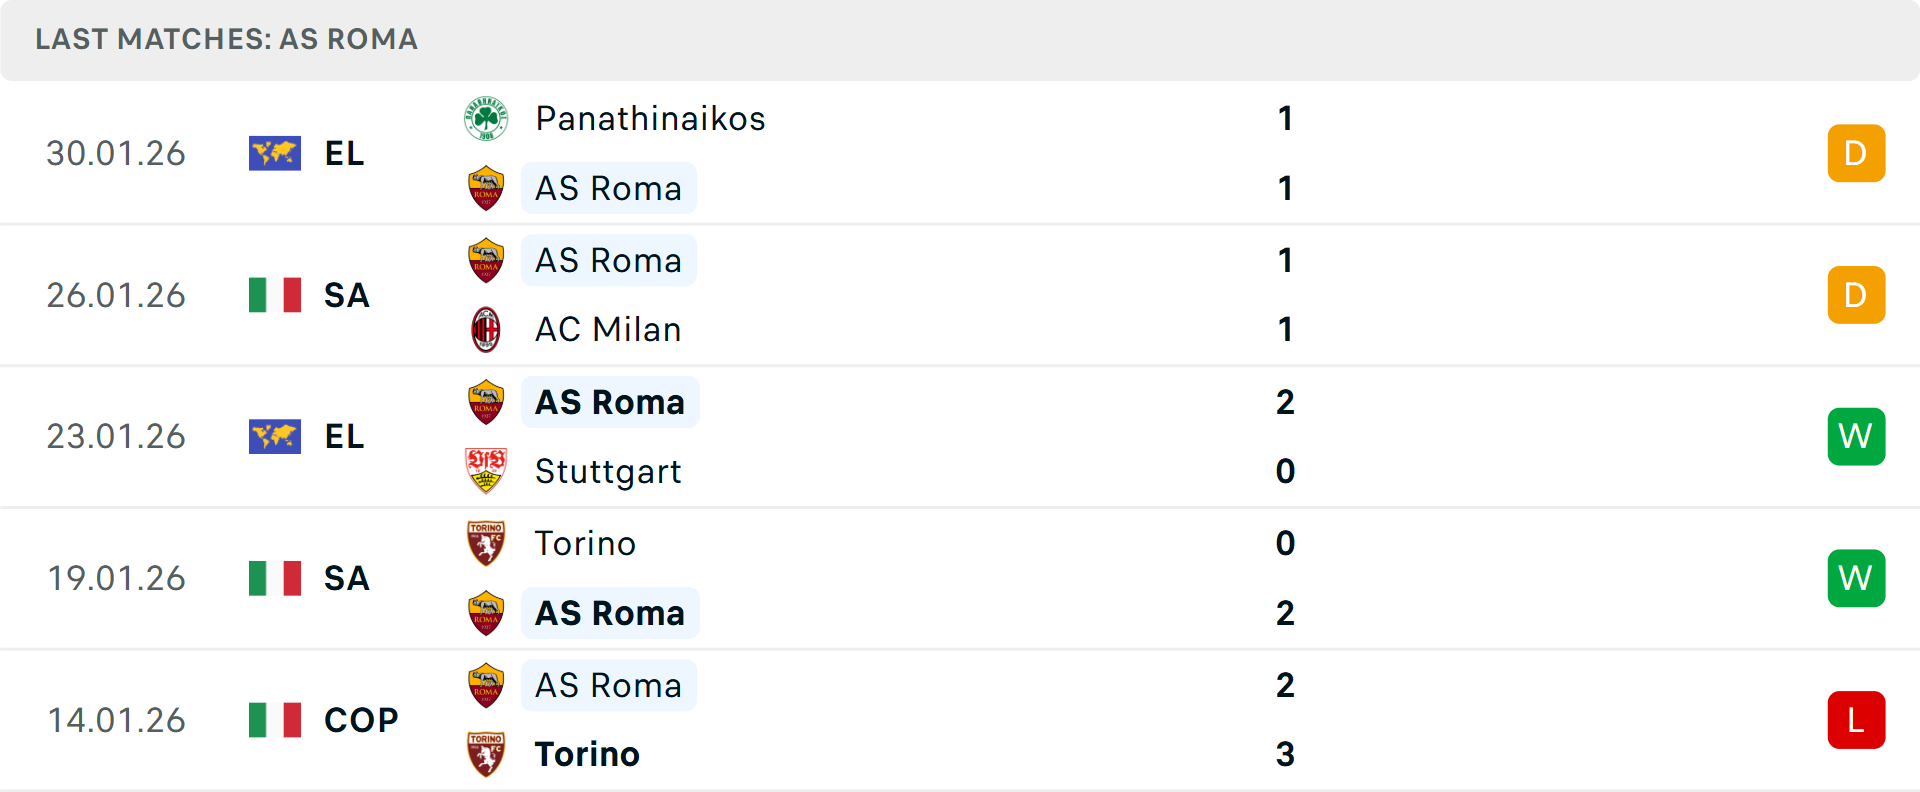Click the AS Roma crest beside AC Milan match
This screenshot has height=792, width=1920.
click(x=486, y=260)
